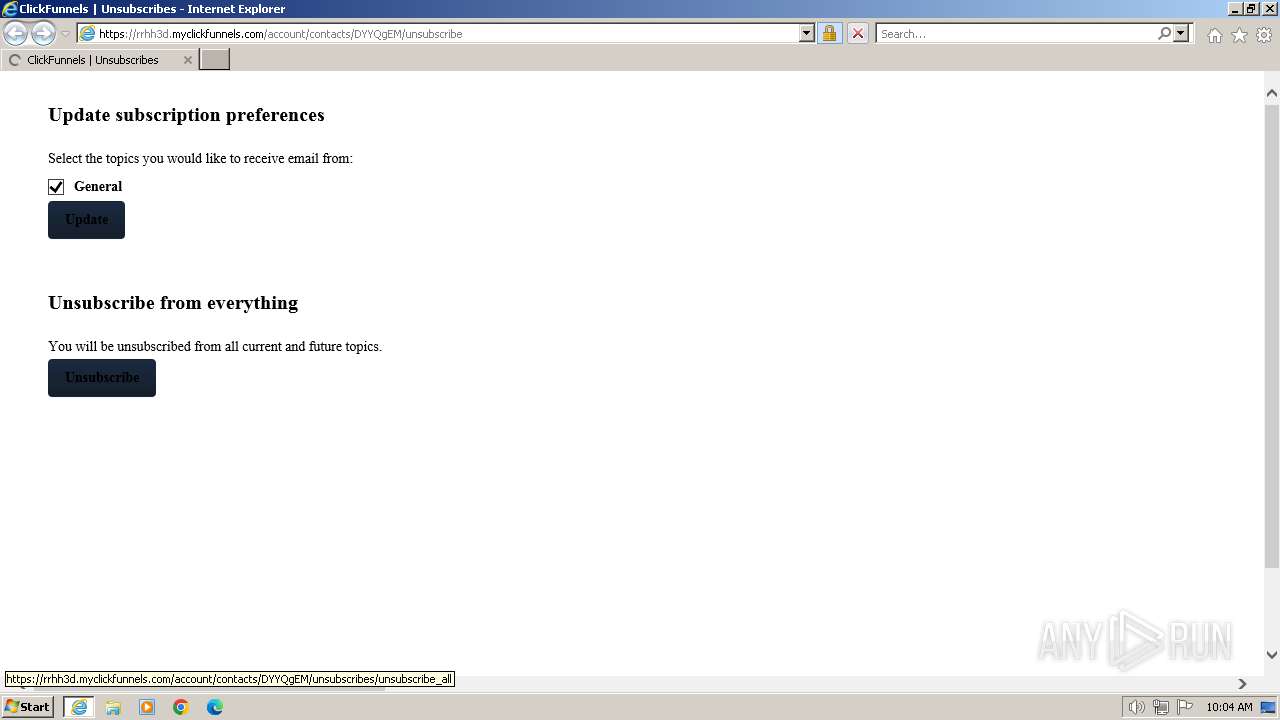Click 'Unsubscribe from everything' heading
This screenshot has width=1280, height=720.
click(x=173, y=303)
